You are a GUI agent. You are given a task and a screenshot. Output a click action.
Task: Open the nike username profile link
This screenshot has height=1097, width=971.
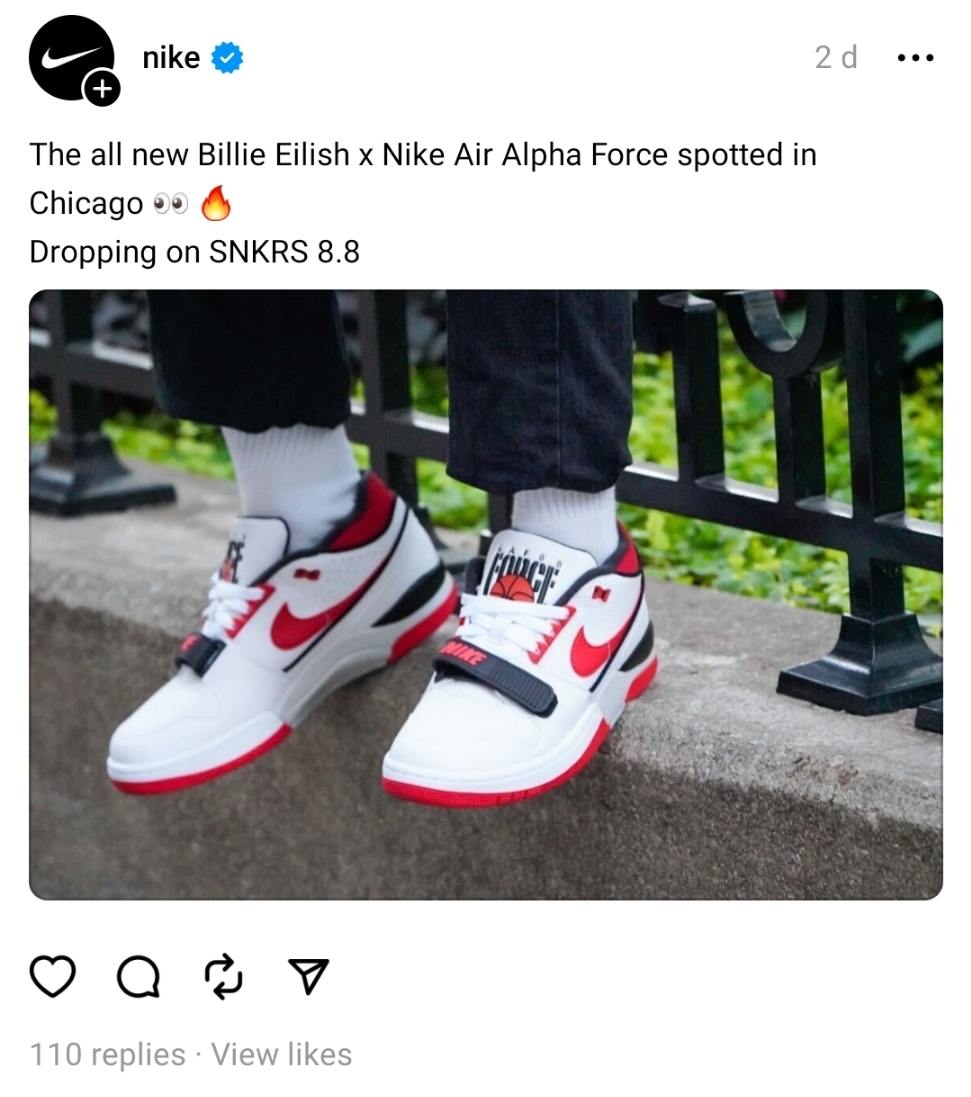(x=171, y=57)
